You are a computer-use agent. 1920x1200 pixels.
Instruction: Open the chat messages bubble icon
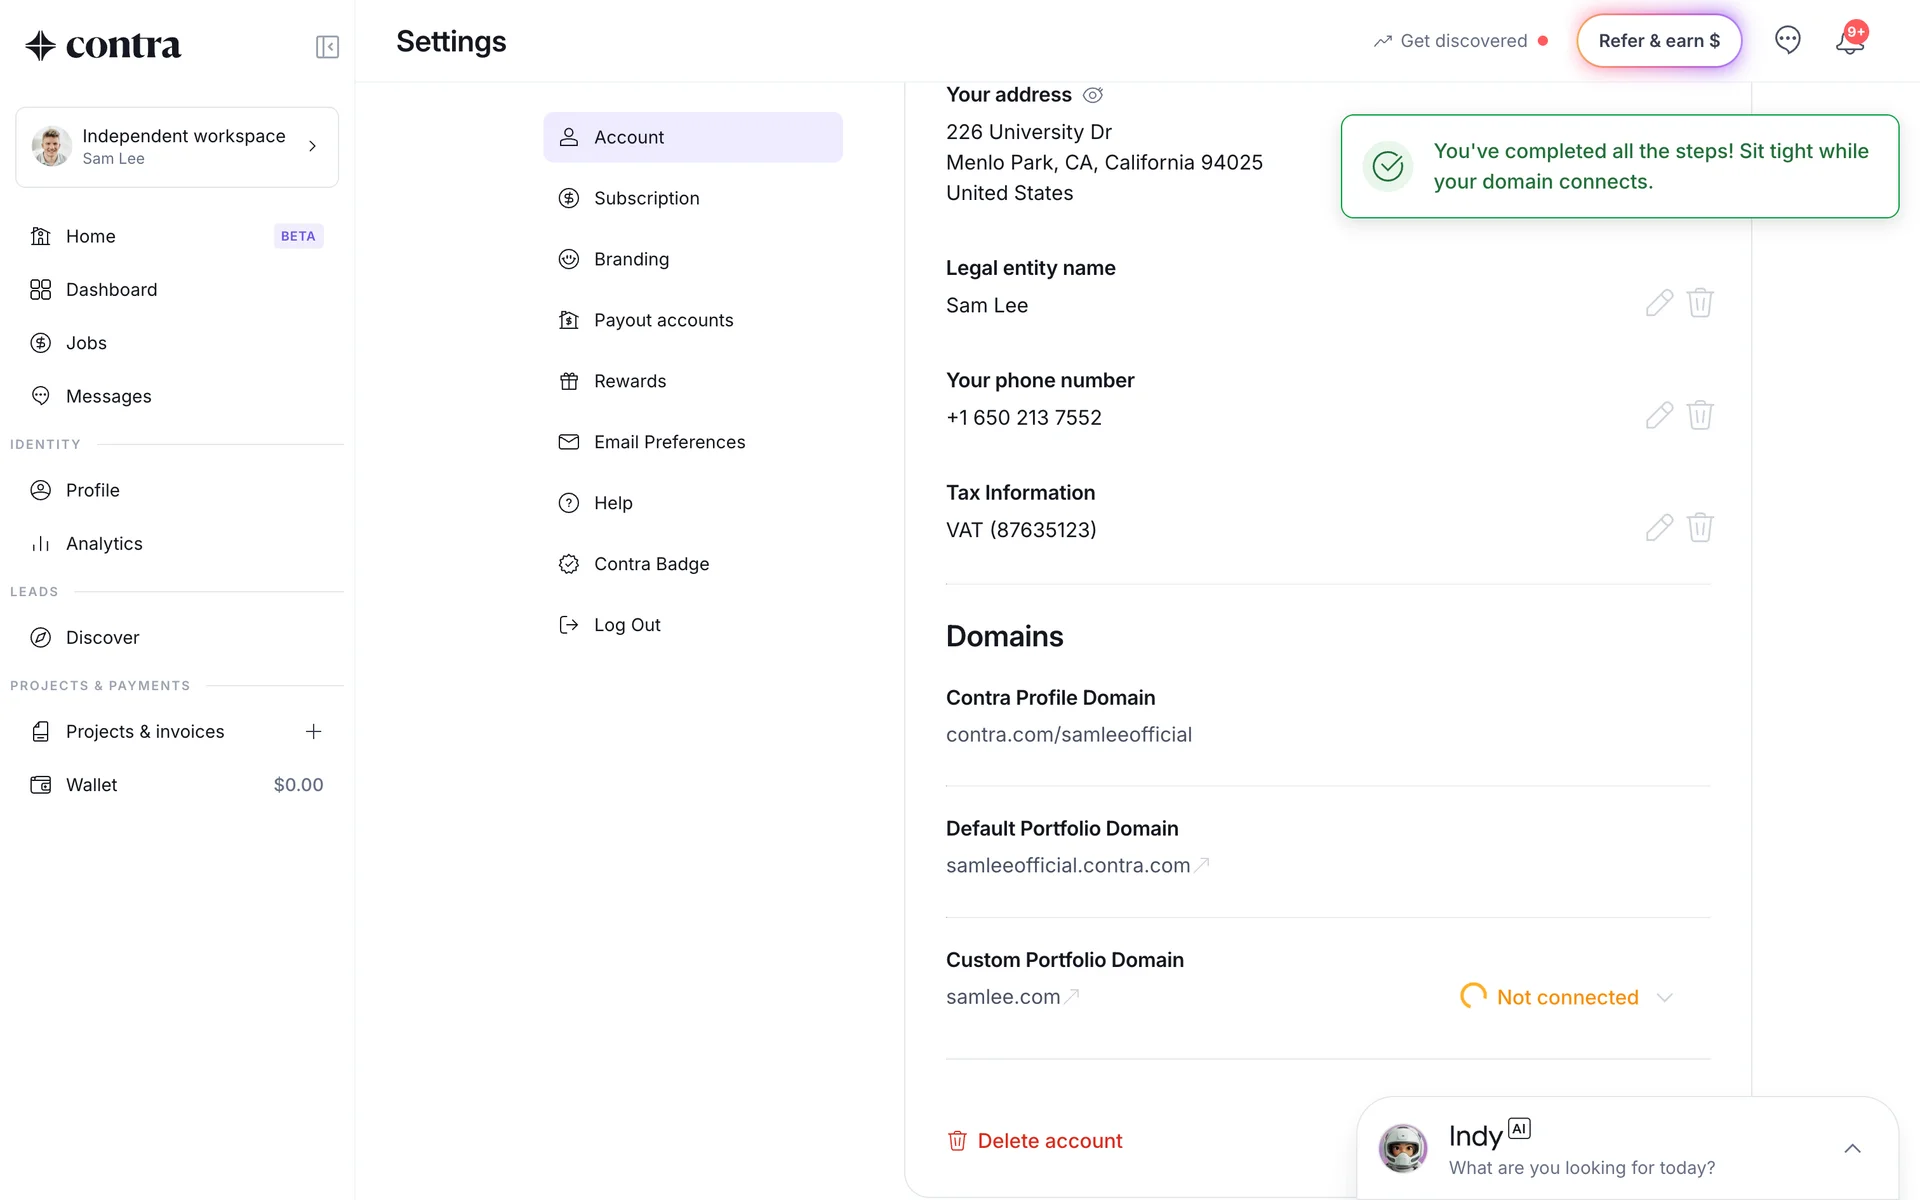pyautogui.click(x=1787, y=40)
